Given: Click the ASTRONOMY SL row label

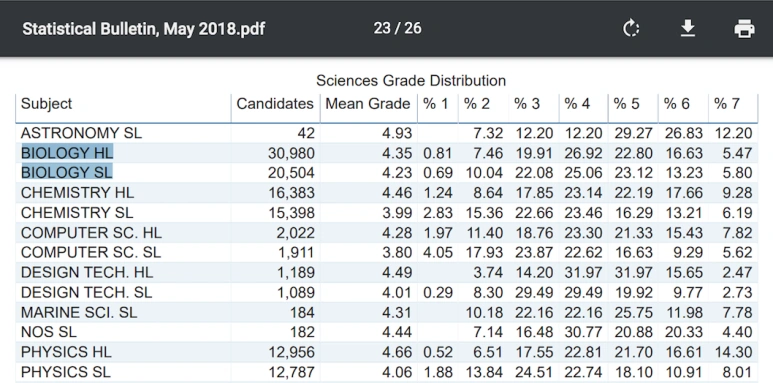Looking at the screenshot, I should click(x=81, y=133).
